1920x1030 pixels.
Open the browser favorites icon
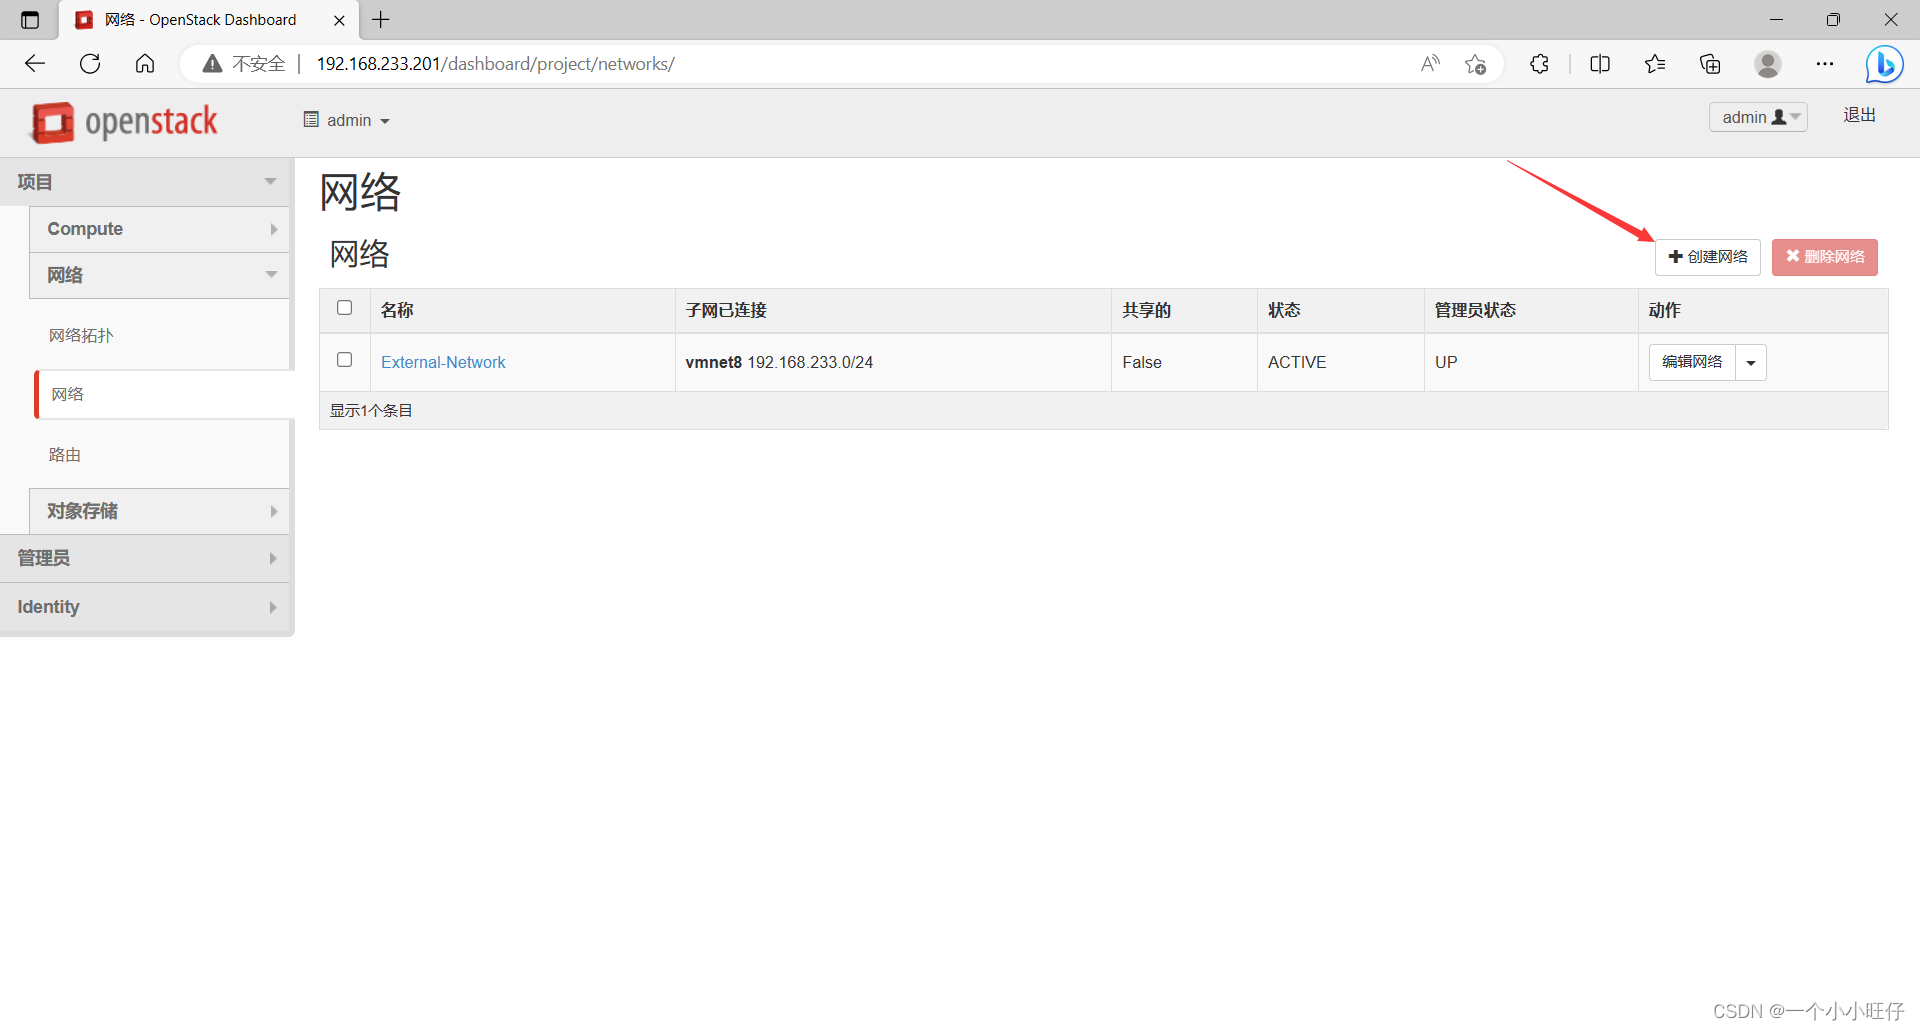point(1655,63)
